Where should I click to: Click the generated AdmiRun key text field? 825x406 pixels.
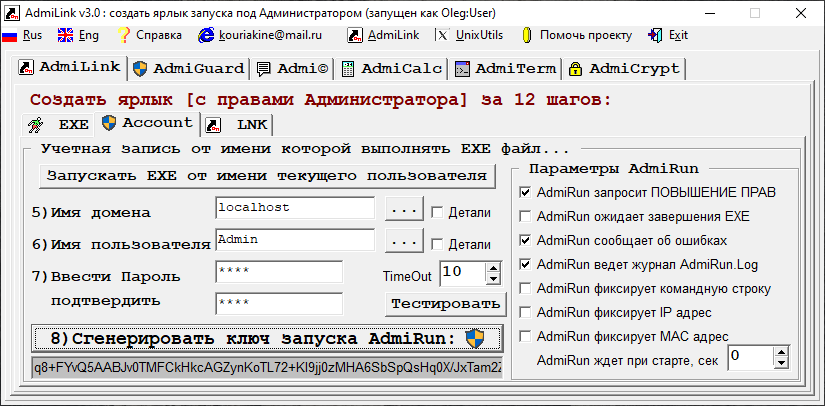(267, 369)
